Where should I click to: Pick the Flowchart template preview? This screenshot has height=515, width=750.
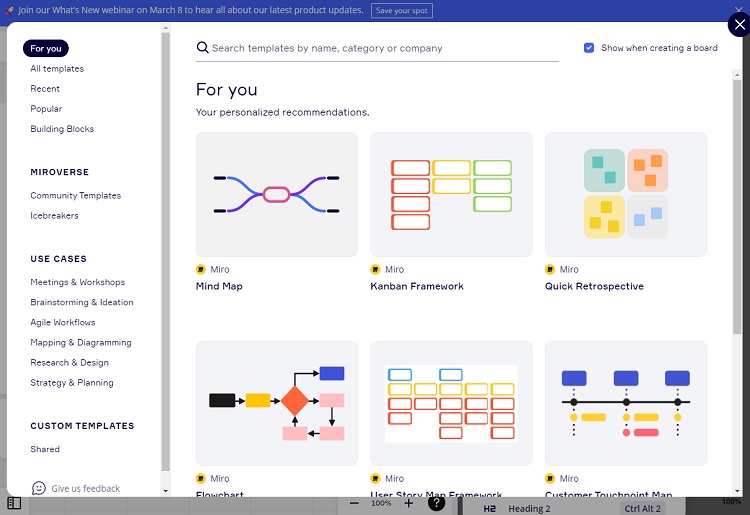pyautogui.click(x=276, y=403)
